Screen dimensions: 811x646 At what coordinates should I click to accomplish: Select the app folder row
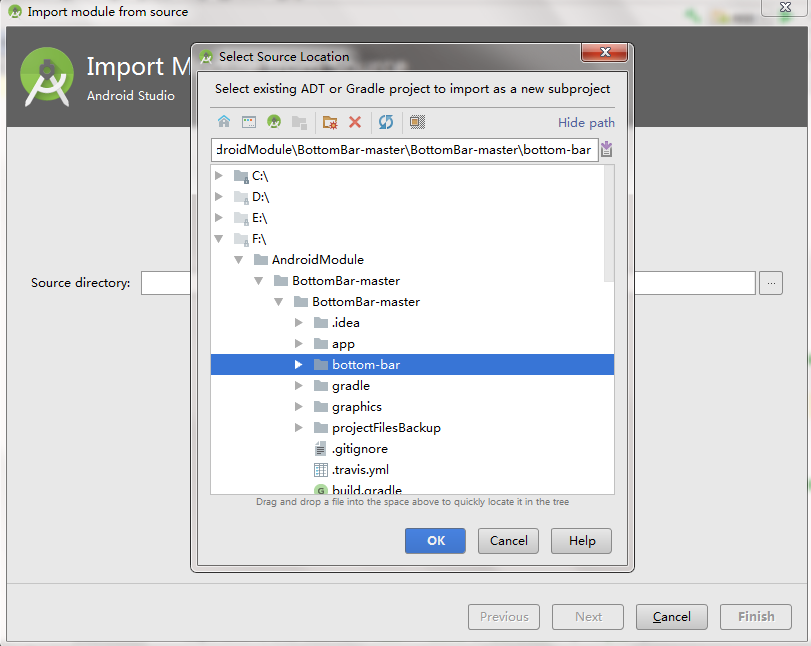412,343
